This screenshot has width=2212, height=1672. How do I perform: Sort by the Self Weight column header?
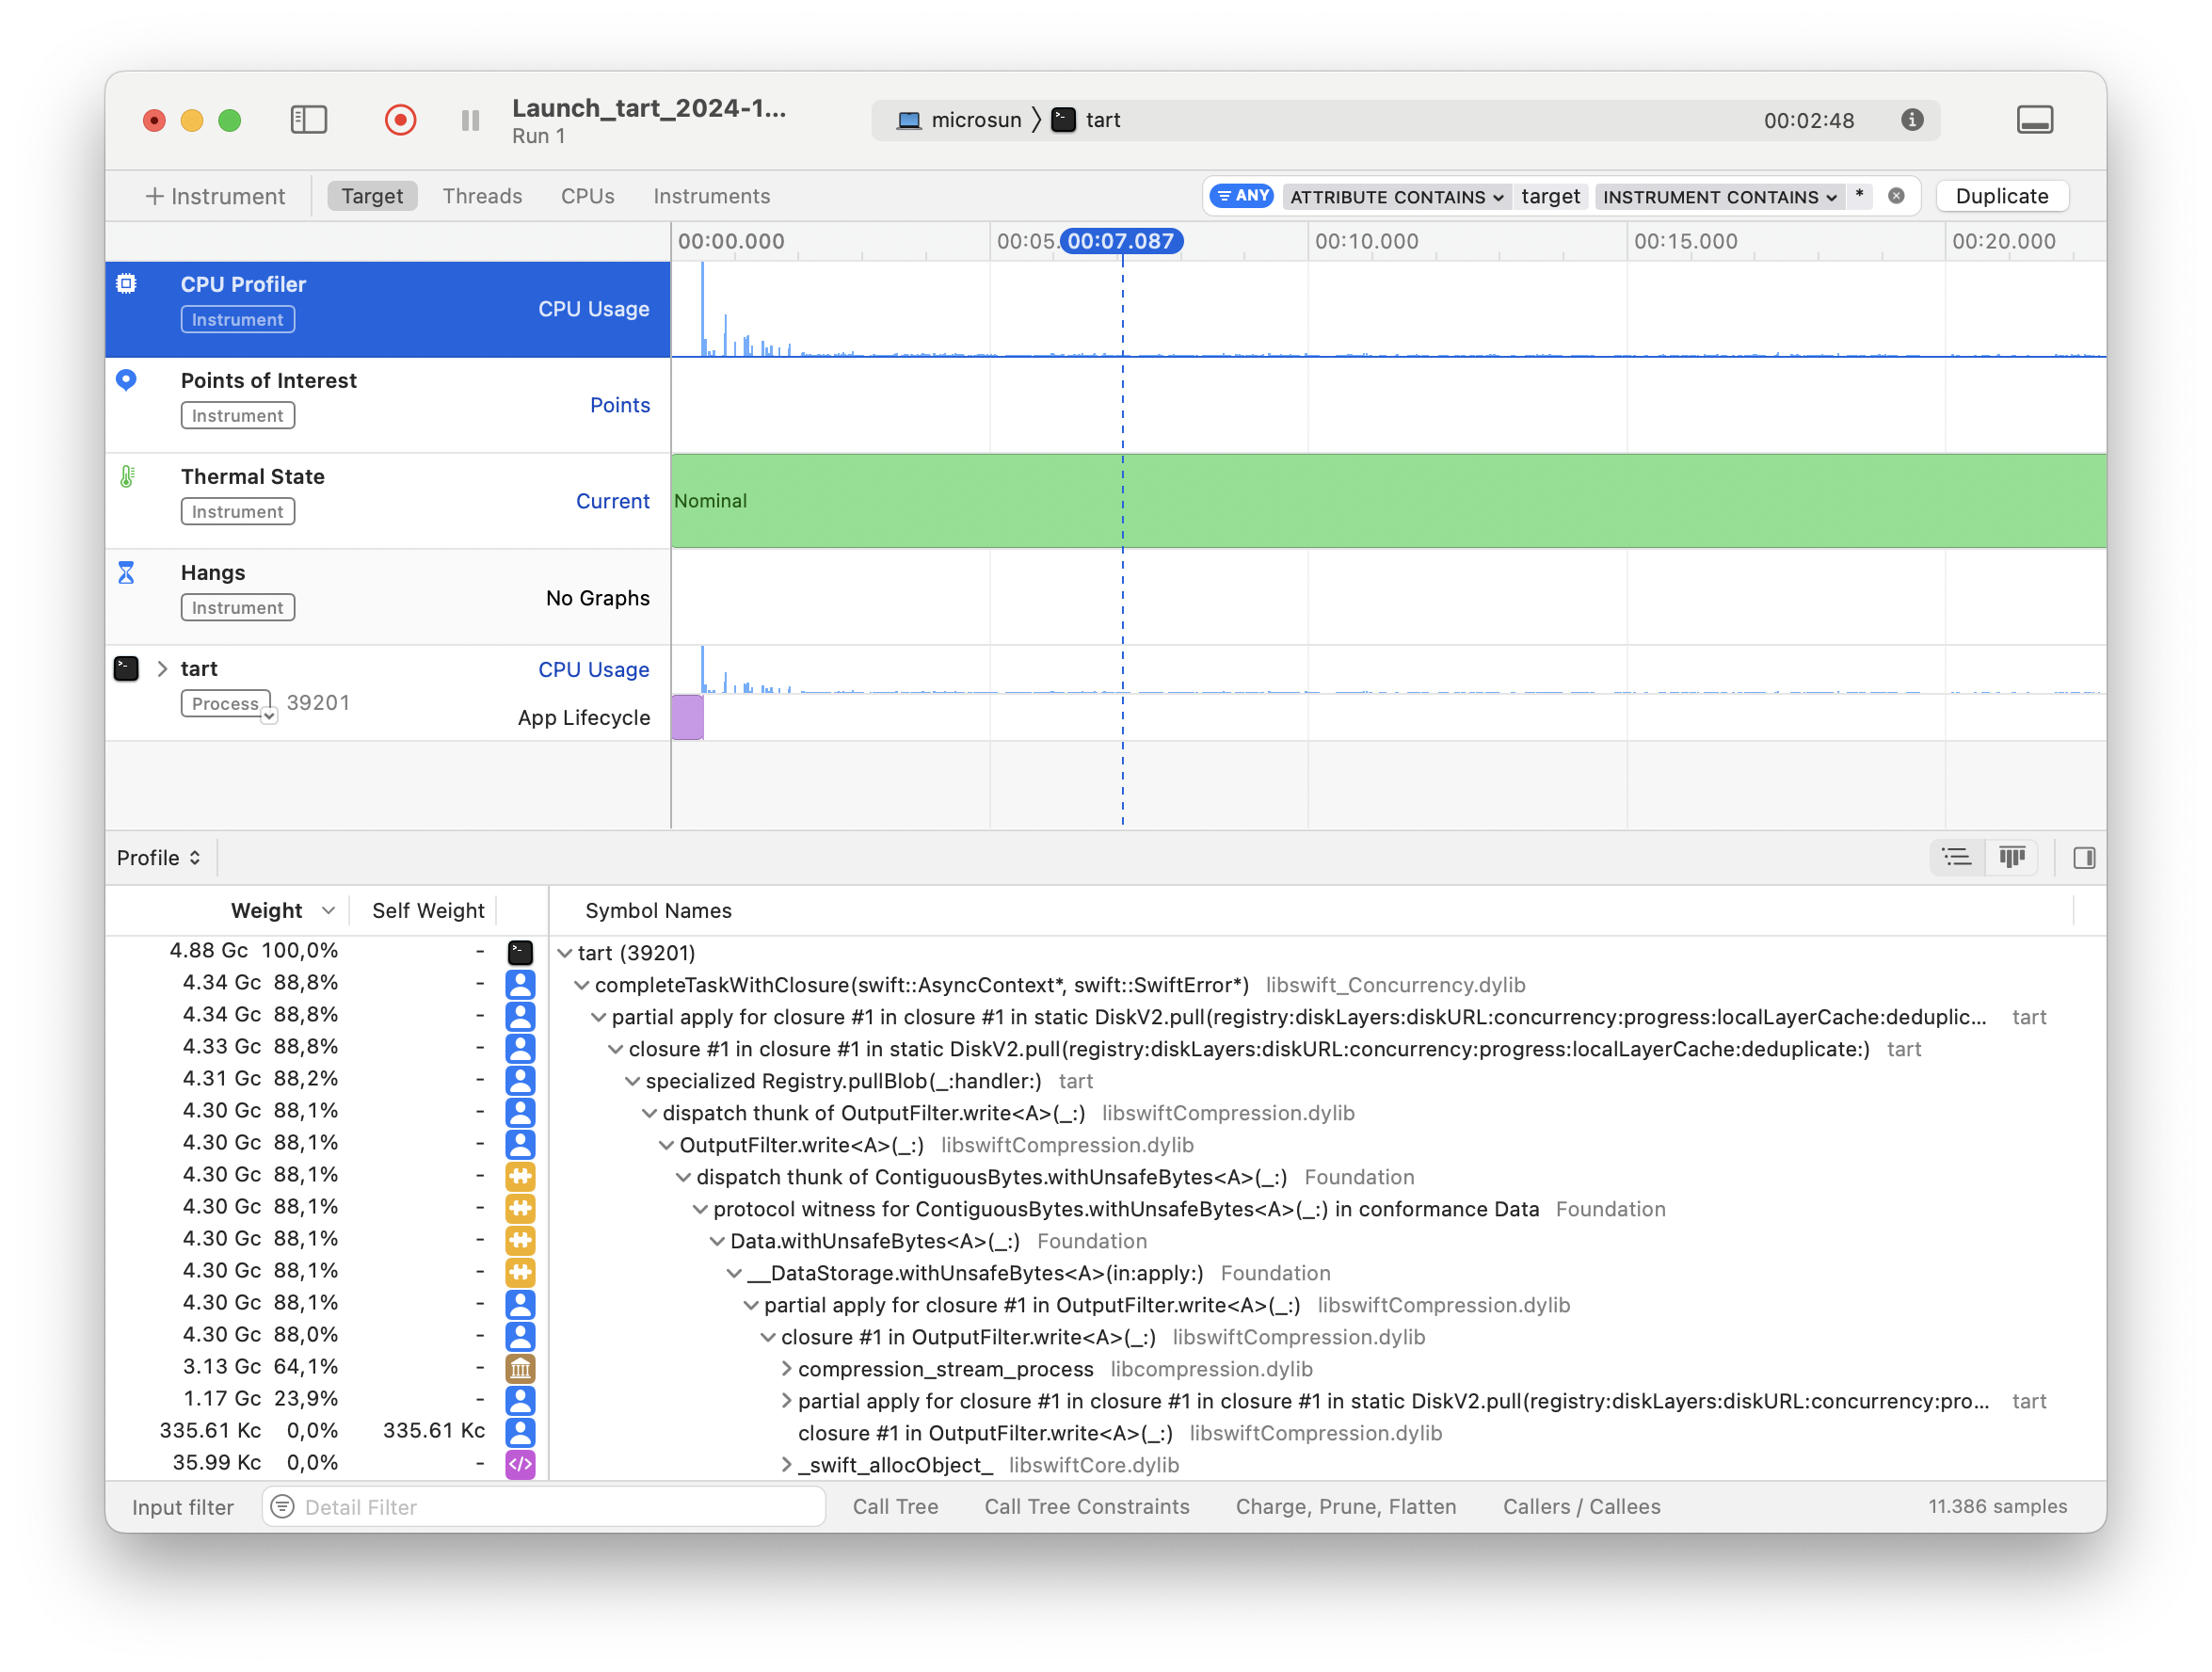(x=428, y=910)
